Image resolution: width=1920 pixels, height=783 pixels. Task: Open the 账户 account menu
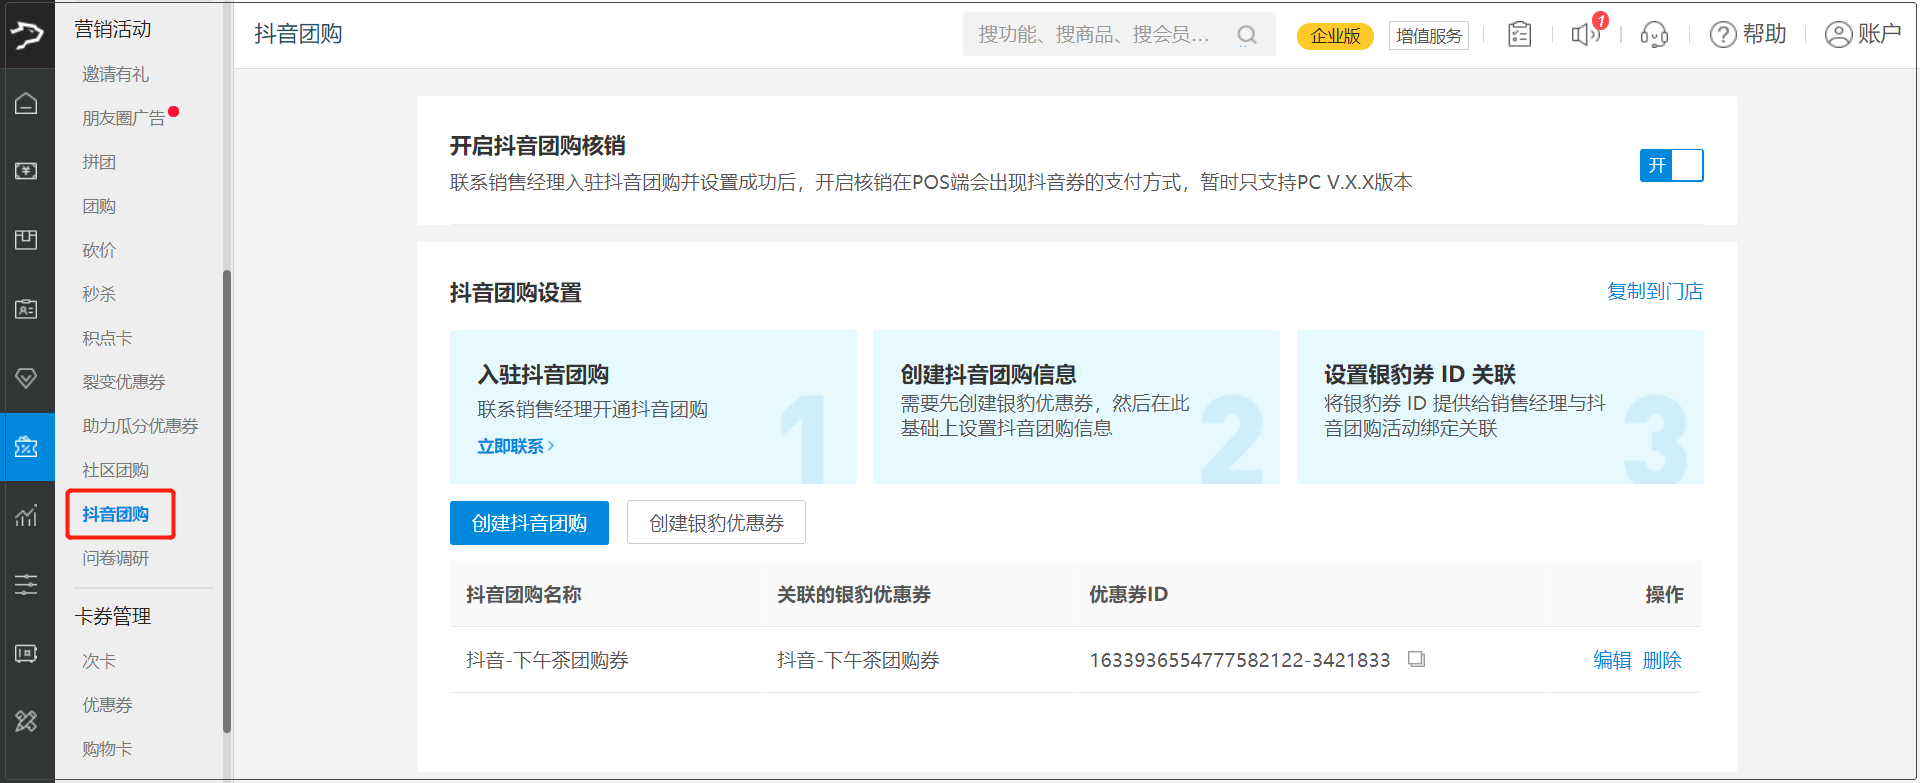pyautogui.click(x=1863, y=34)
